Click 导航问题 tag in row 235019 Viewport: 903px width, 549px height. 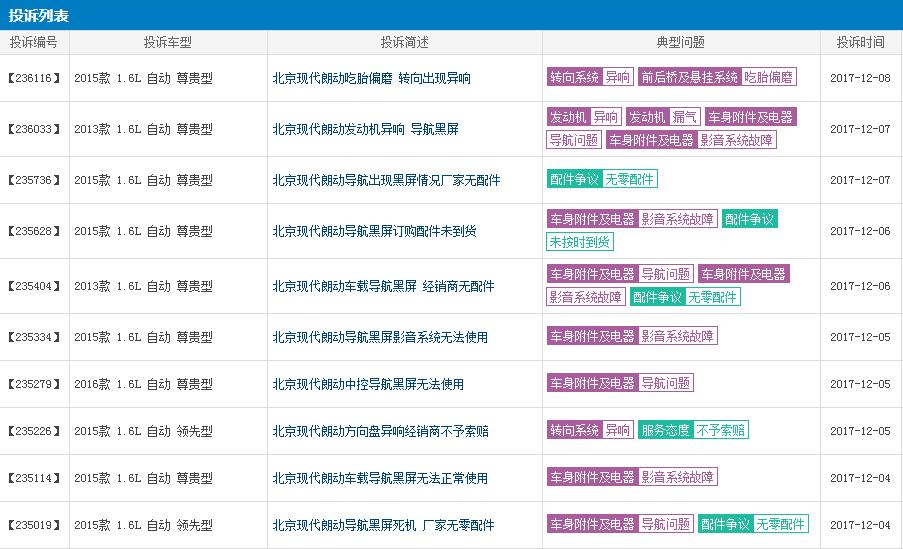[x=666, y=524]
